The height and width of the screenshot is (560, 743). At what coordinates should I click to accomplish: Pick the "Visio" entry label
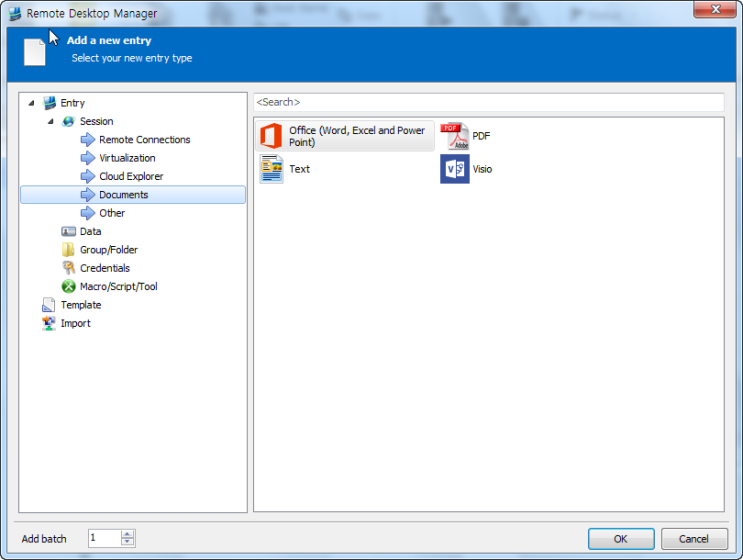click(x=482, y=169)
